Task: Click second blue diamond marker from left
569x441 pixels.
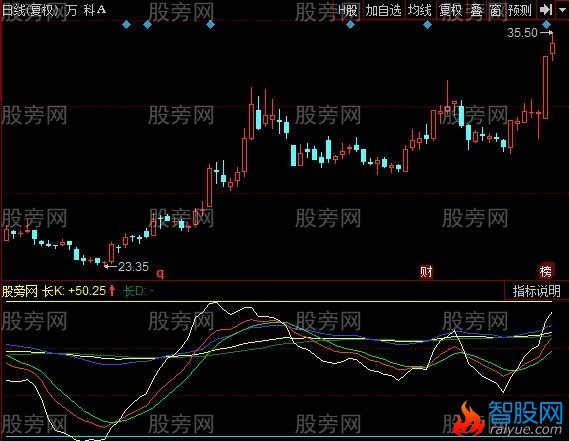Action: (147, 25)
